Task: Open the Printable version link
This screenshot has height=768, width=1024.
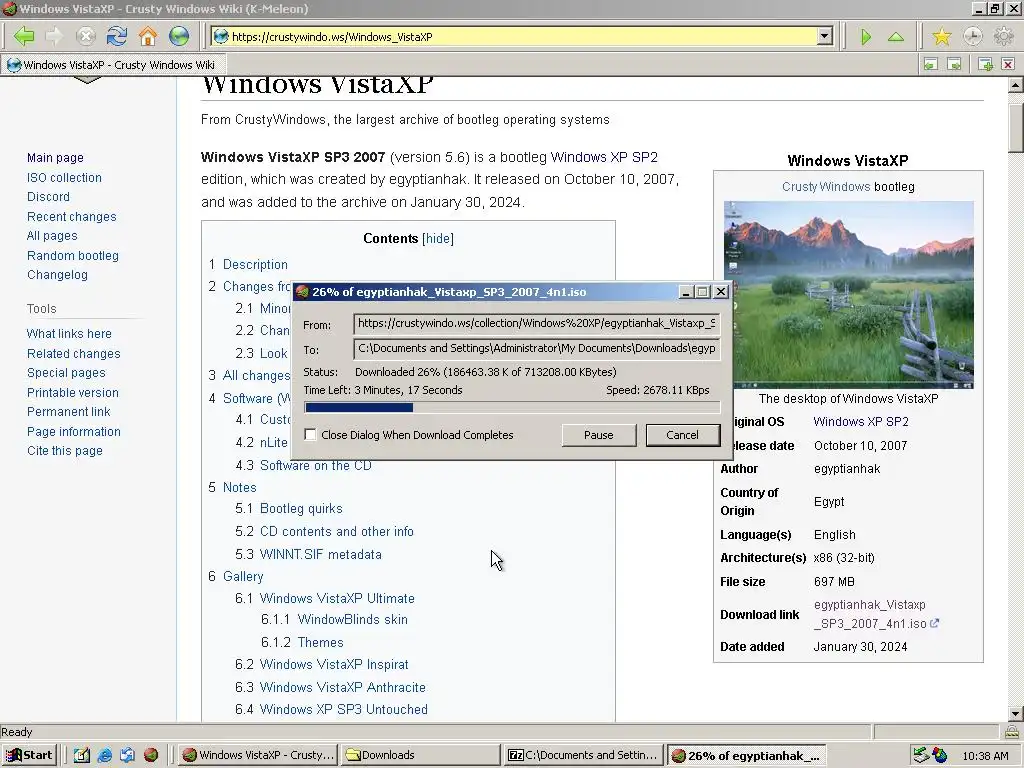Action: coord(73,392)
